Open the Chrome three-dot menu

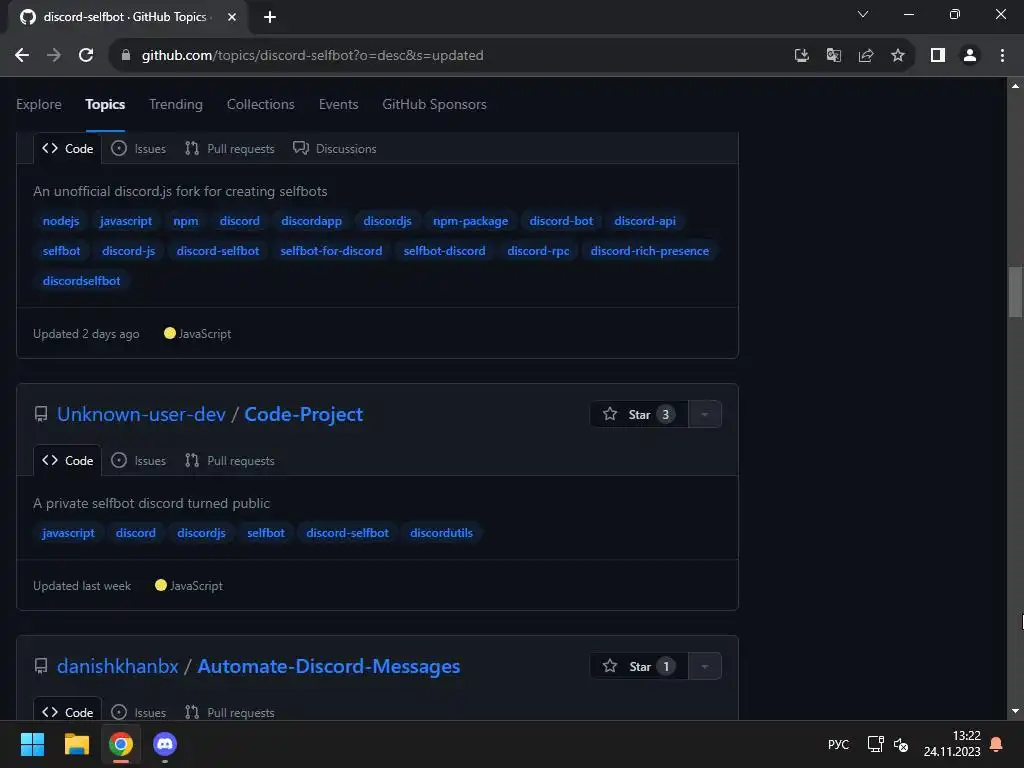tap(1002, 56)
